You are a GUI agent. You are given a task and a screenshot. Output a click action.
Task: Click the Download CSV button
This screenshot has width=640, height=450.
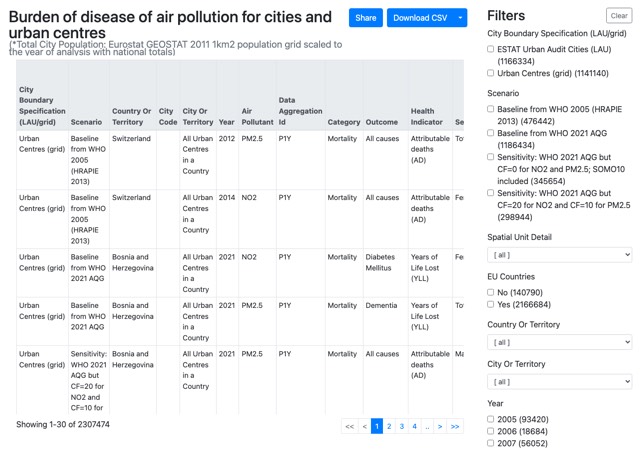coord(420,18)
